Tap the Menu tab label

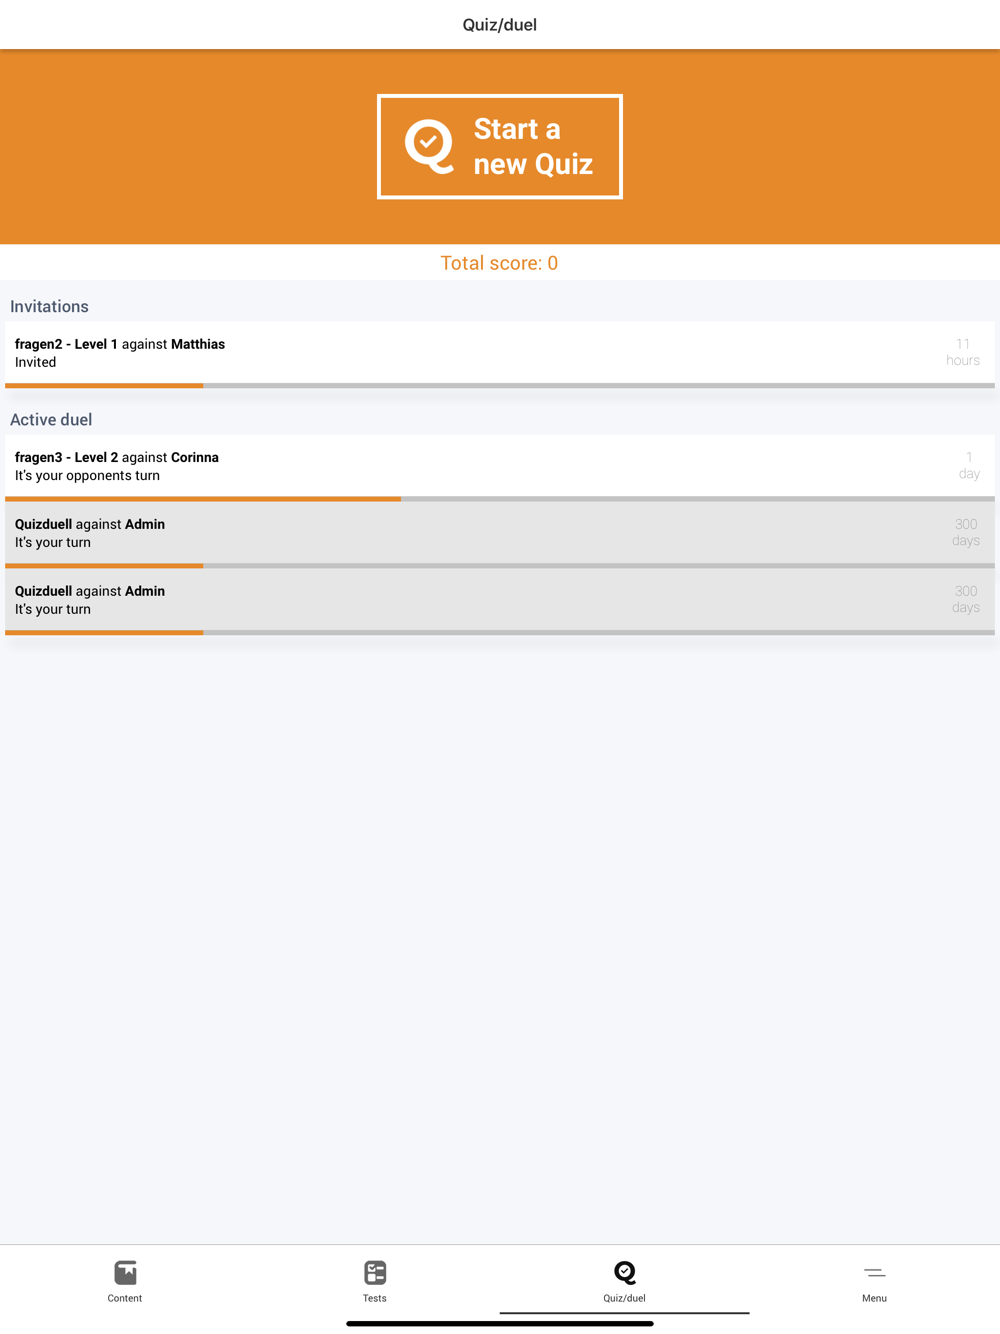[875, 1298]
